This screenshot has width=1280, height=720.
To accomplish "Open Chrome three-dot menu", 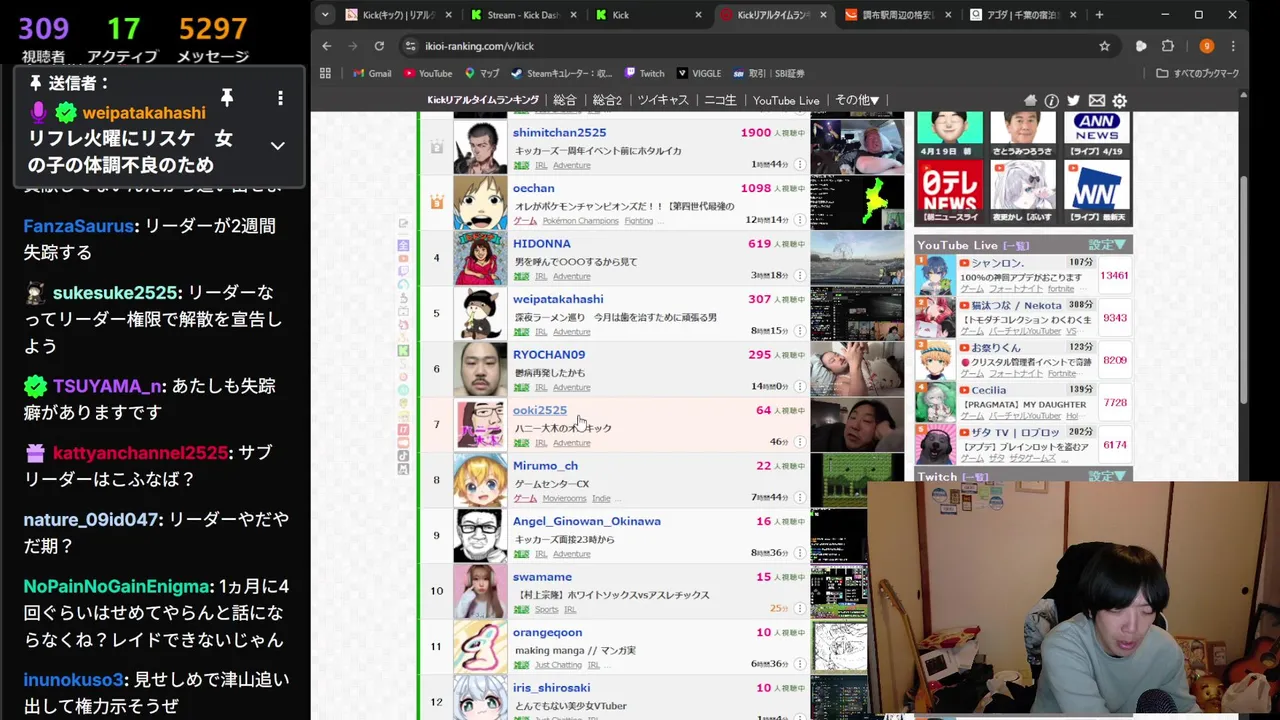I will click(1233, 46).
